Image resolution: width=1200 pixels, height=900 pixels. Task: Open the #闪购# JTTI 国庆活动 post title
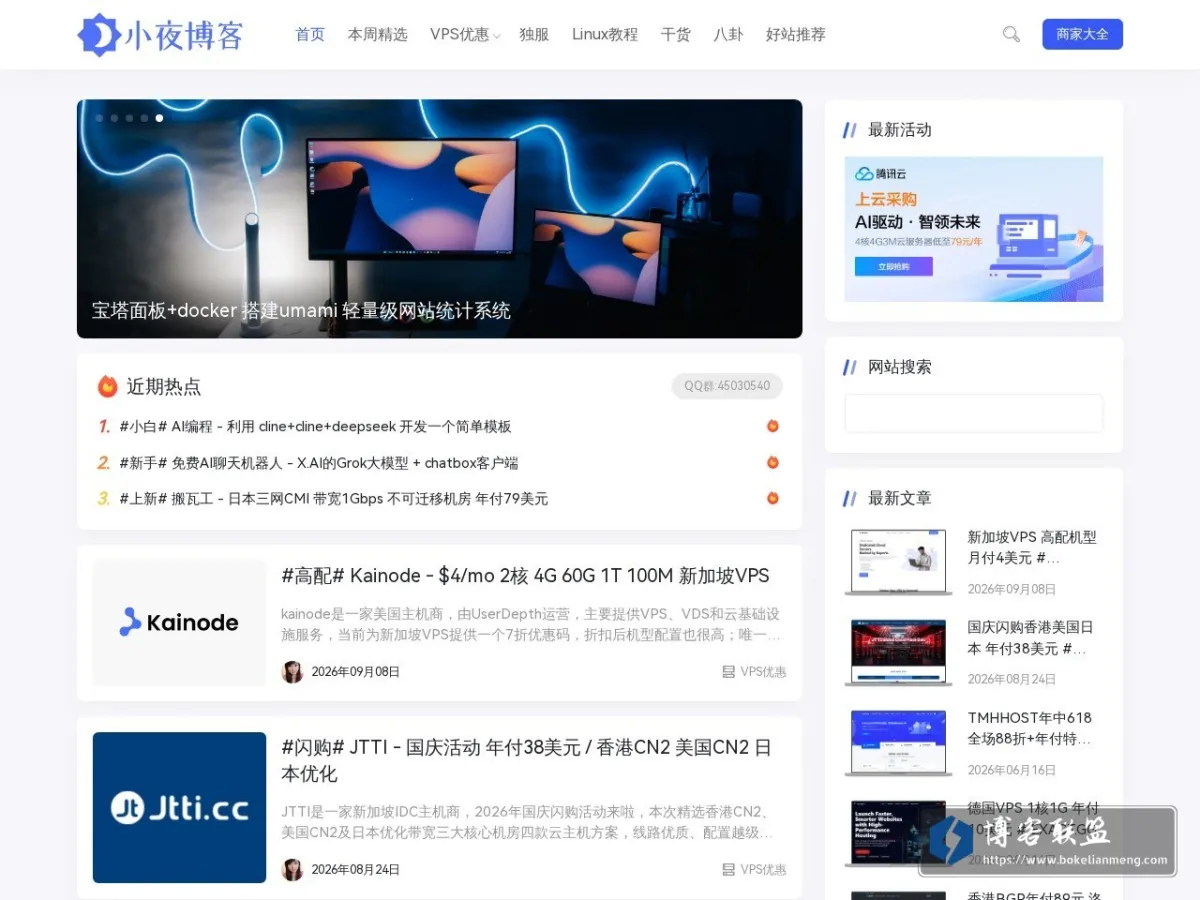tap(526, 760)
